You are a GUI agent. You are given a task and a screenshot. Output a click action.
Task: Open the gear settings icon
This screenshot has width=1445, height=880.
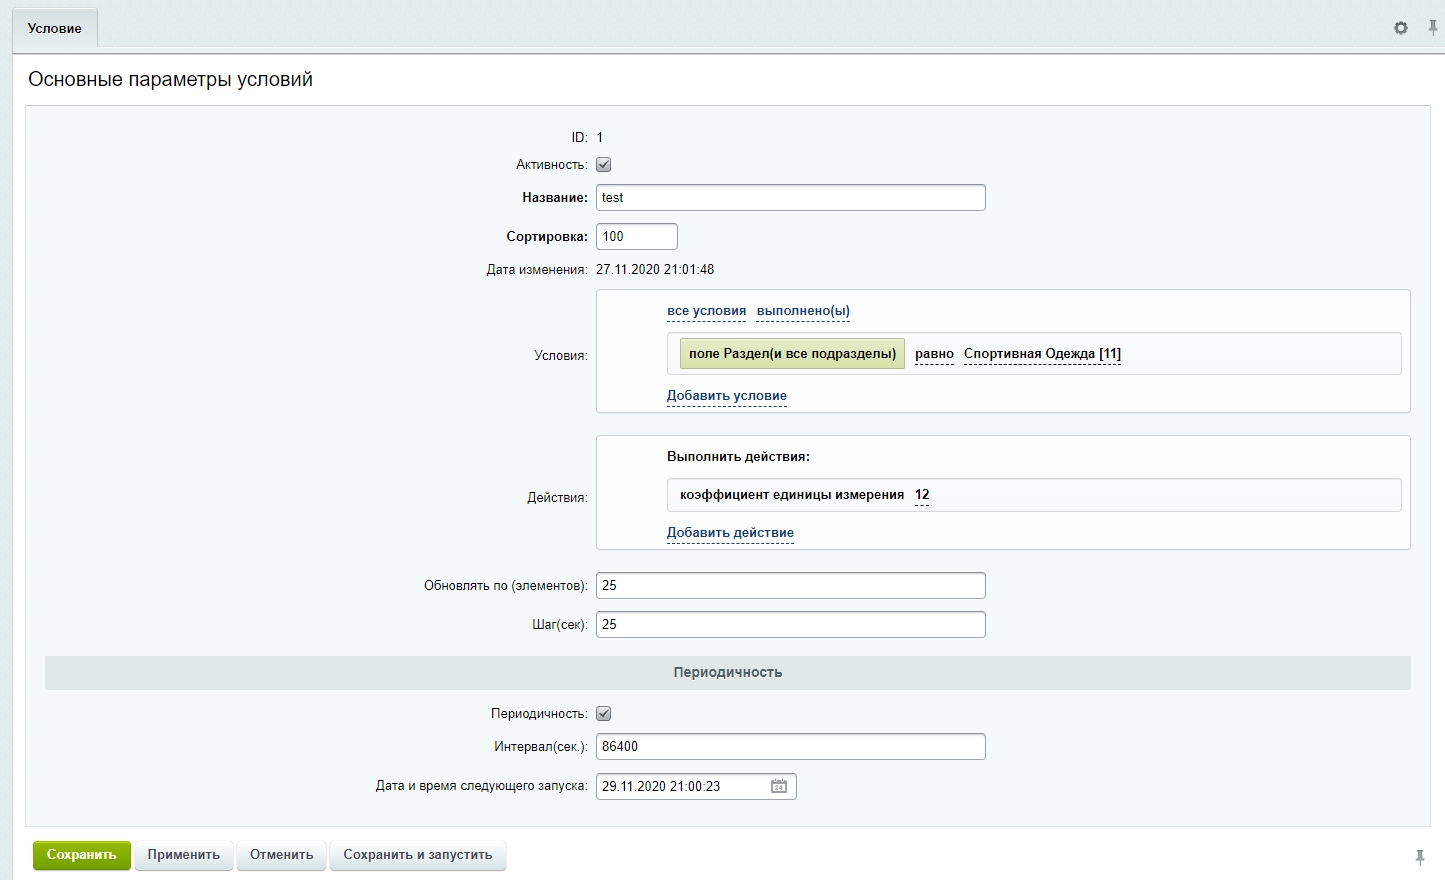tap(1400, 28)
